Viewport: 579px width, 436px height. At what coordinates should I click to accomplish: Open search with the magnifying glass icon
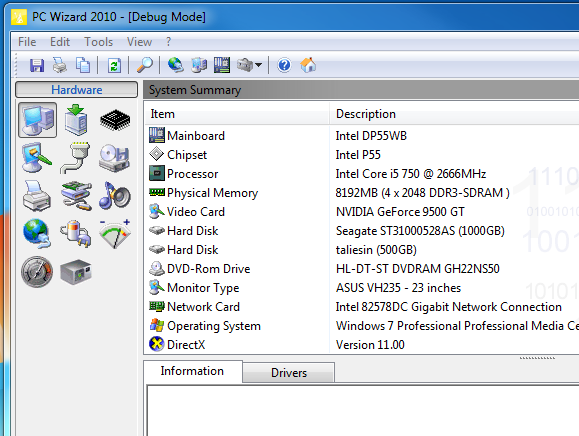click(144, 65)
